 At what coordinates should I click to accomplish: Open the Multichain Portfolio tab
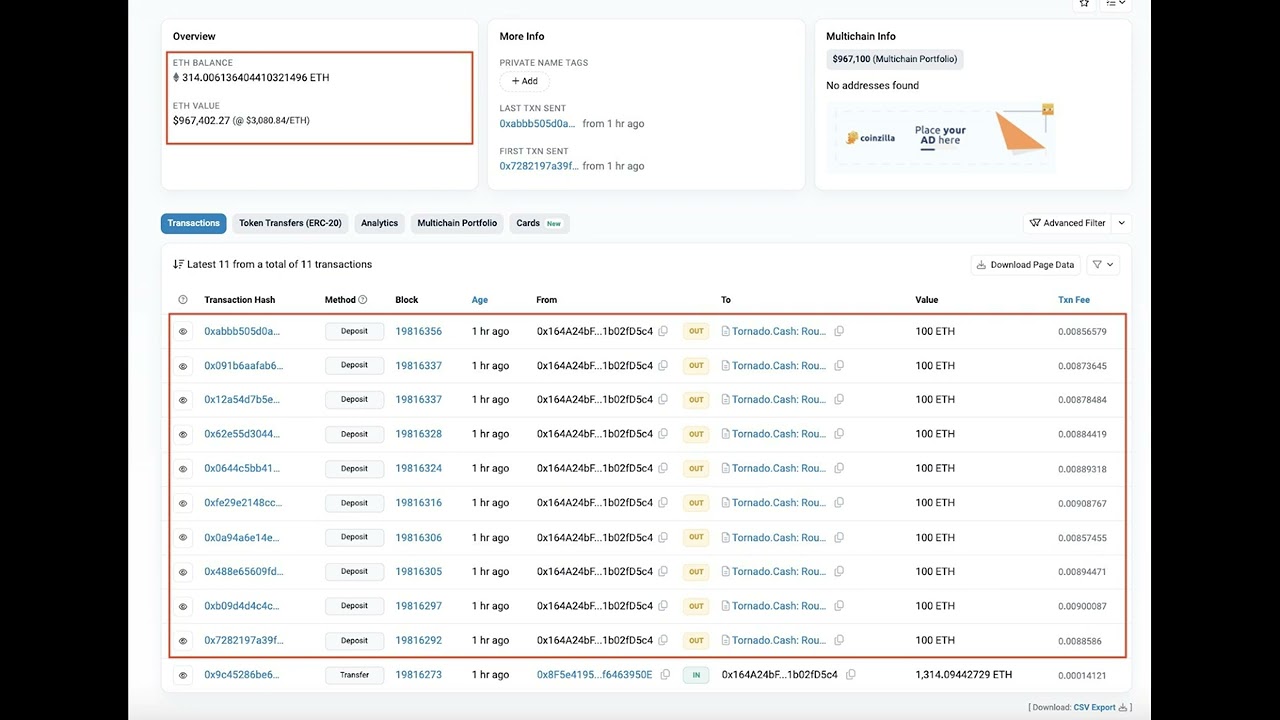[x=457, y=223]
